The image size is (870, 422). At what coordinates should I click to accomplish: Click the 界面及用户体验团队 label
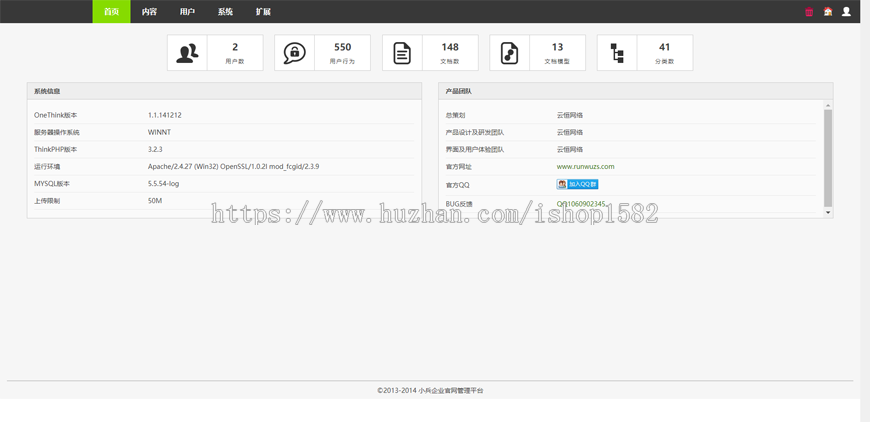click(475, 150)
